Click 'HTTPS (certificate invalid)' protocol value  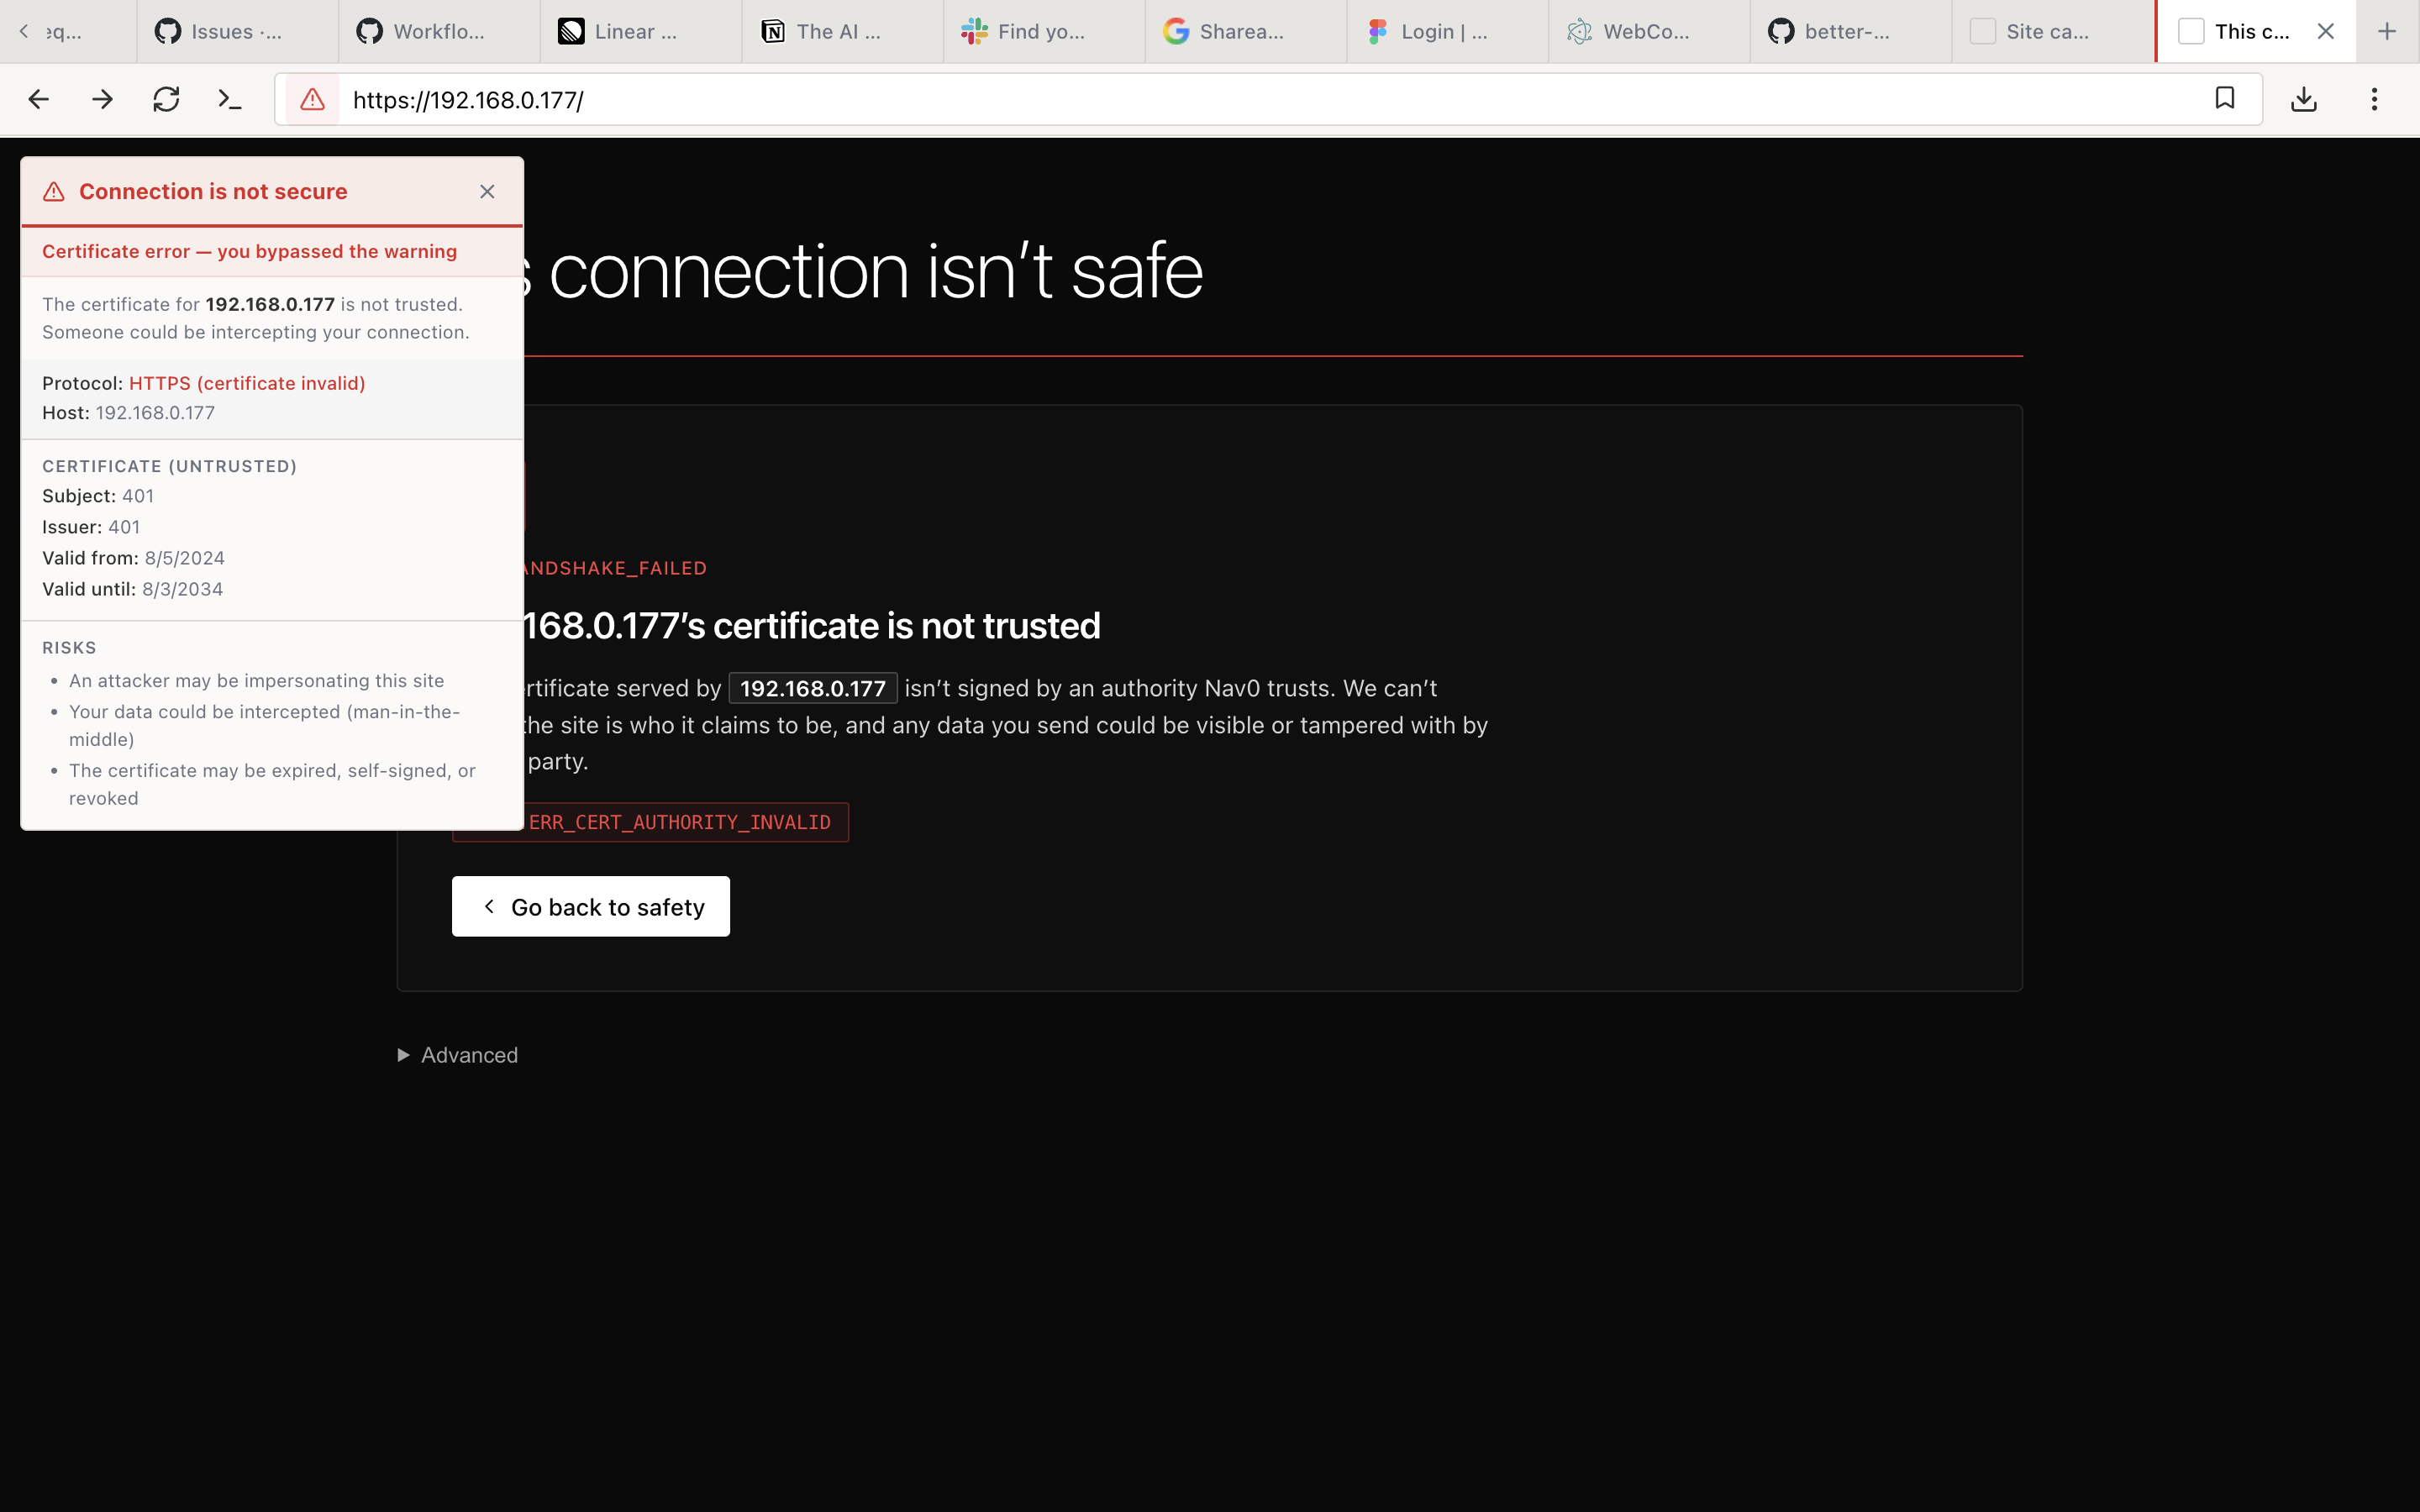pyautogui.click(x=247, y=383)
